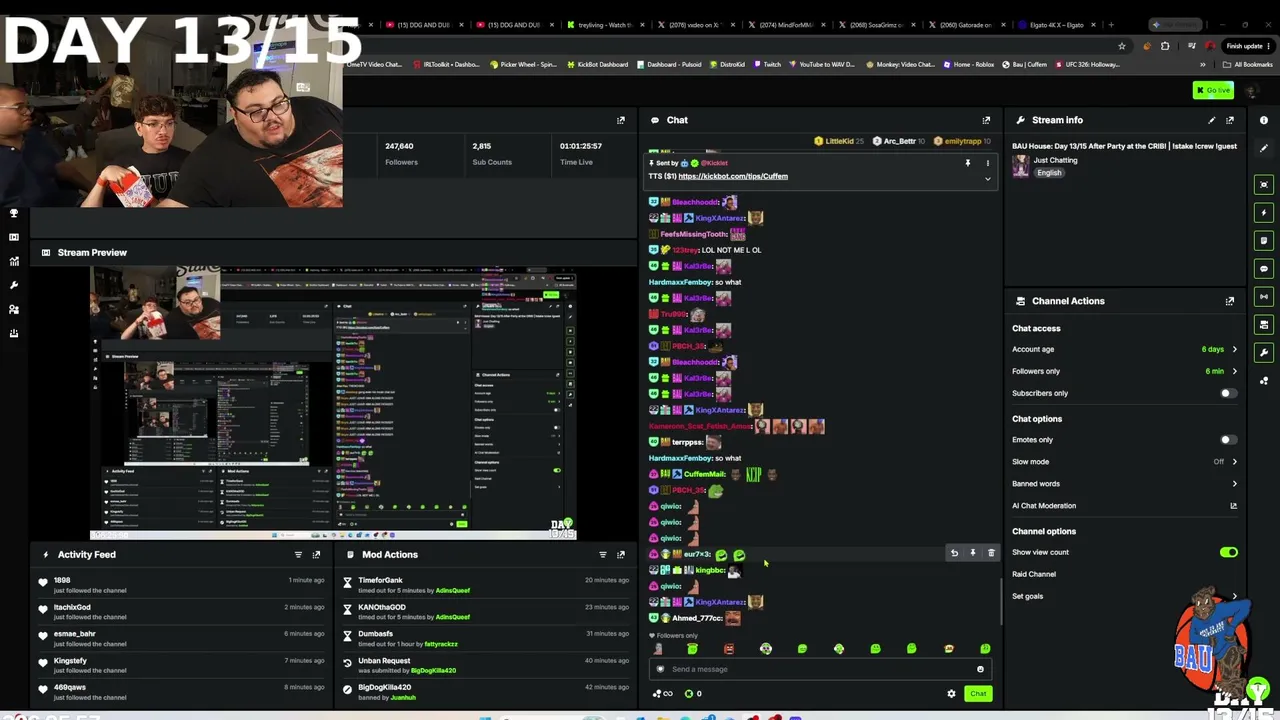Send message with Chat button
The width and height of the screenshot is (1280, 720).
(977, 694)
